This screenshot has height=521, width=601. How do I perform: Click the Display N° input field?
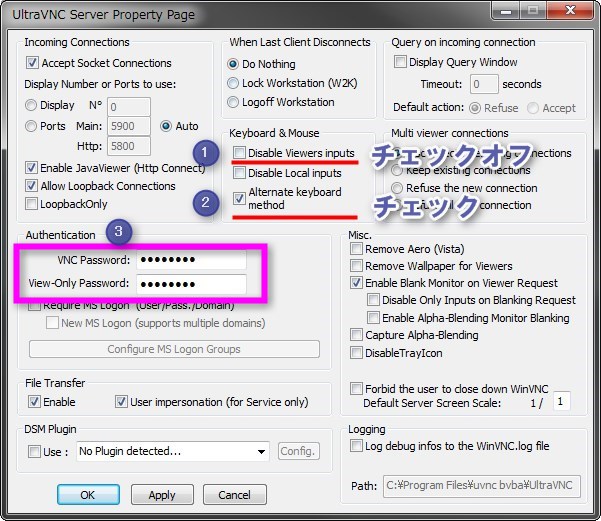click(129, 107)
